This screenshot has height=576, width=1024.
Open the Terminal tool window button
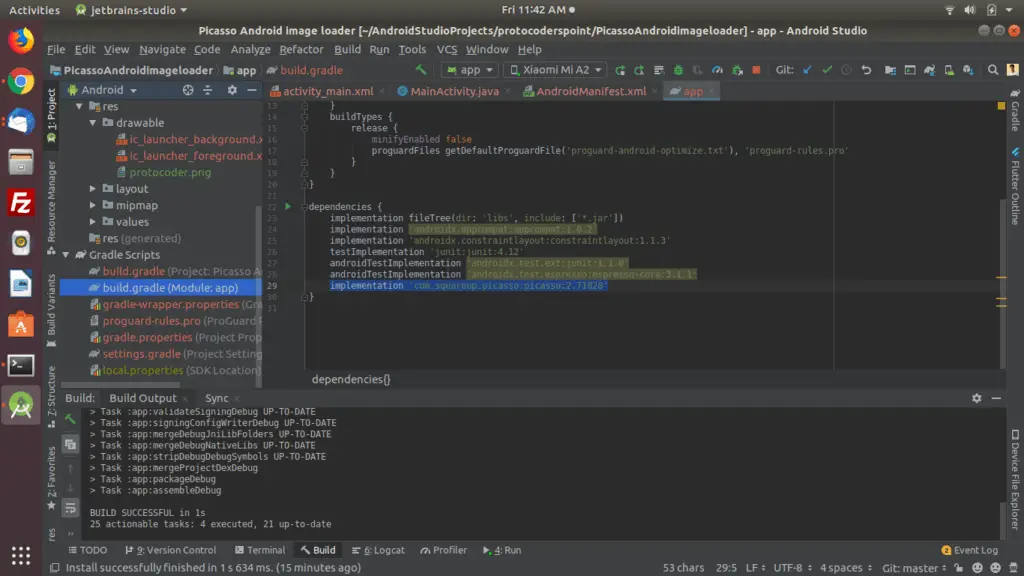pos(260,550)
